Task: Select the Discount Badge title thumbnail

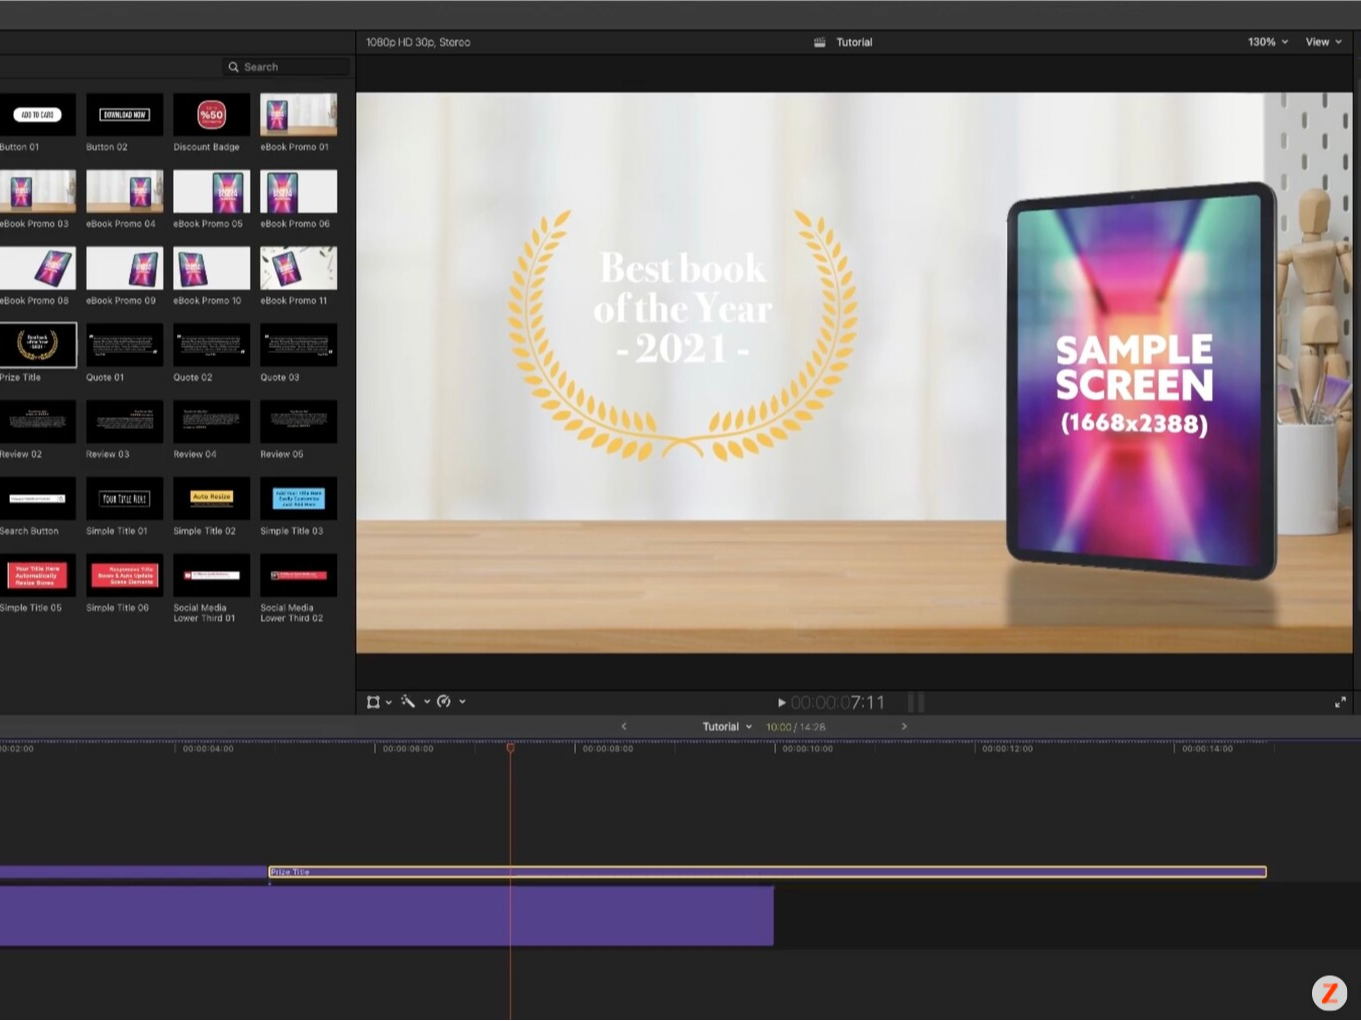Action: [211, 114]
